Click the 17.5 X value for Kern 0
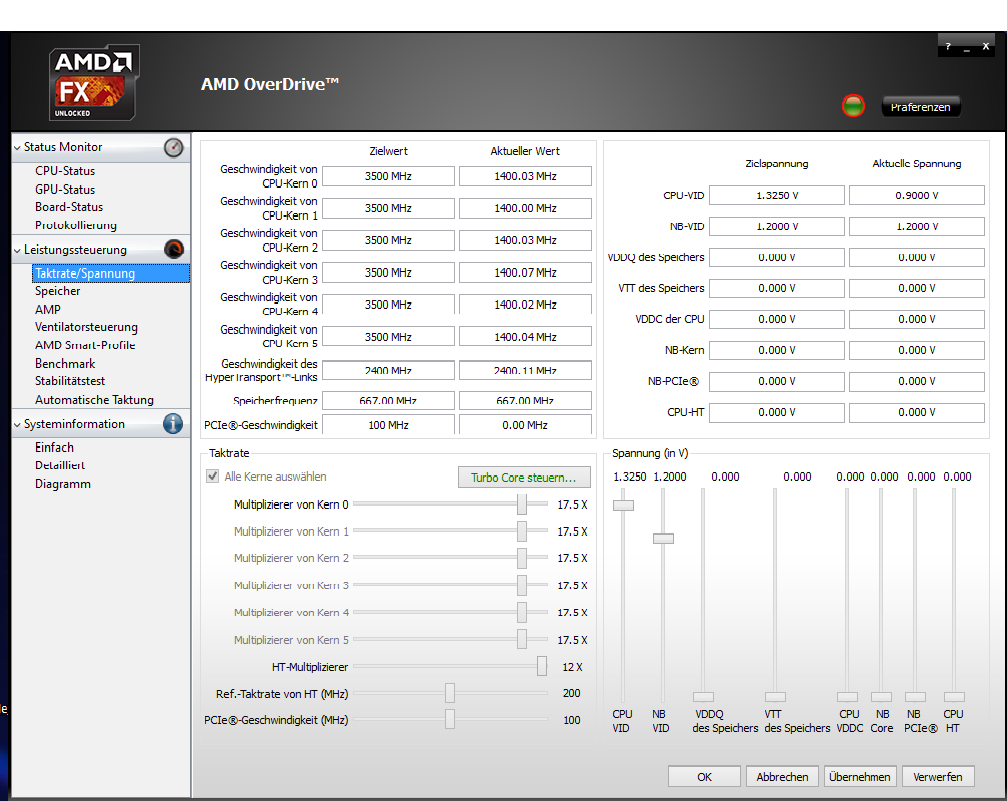 tap(572, 505)
